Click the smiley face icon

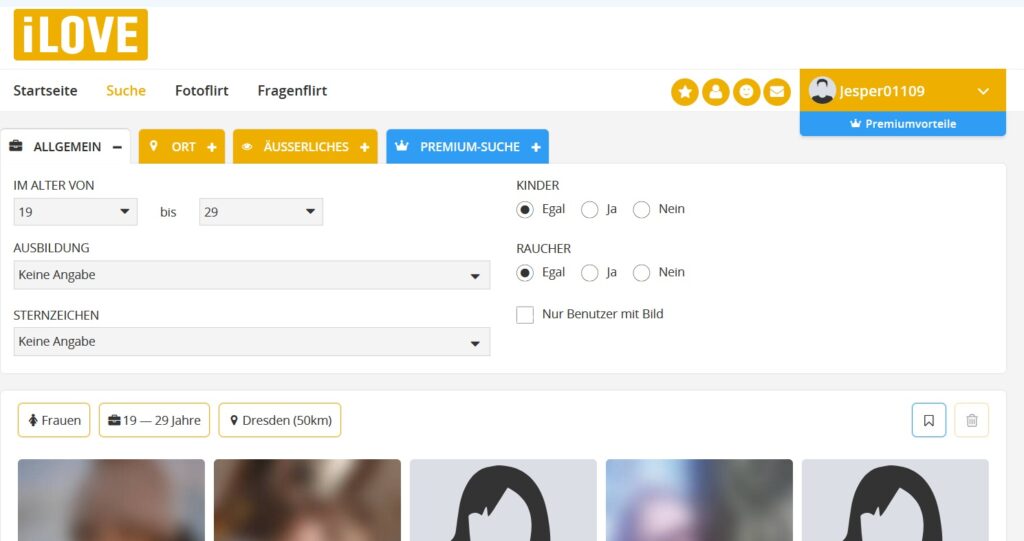tap(746, 92)
